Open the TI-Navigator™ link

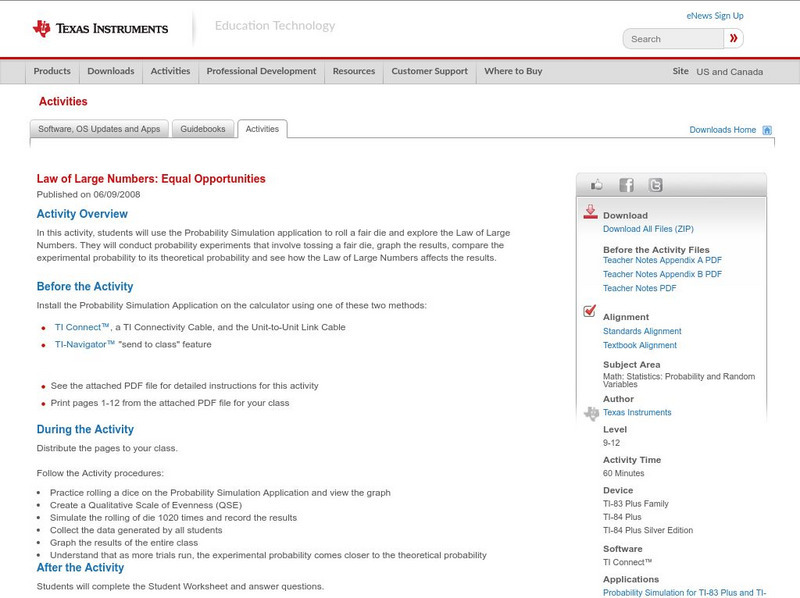coord(85,344)
